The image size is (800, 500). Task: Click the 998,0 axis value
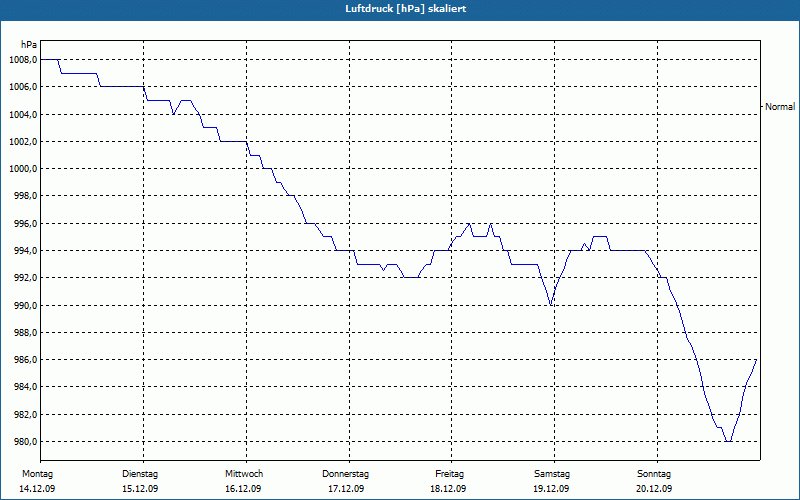[x=25, y=196]
